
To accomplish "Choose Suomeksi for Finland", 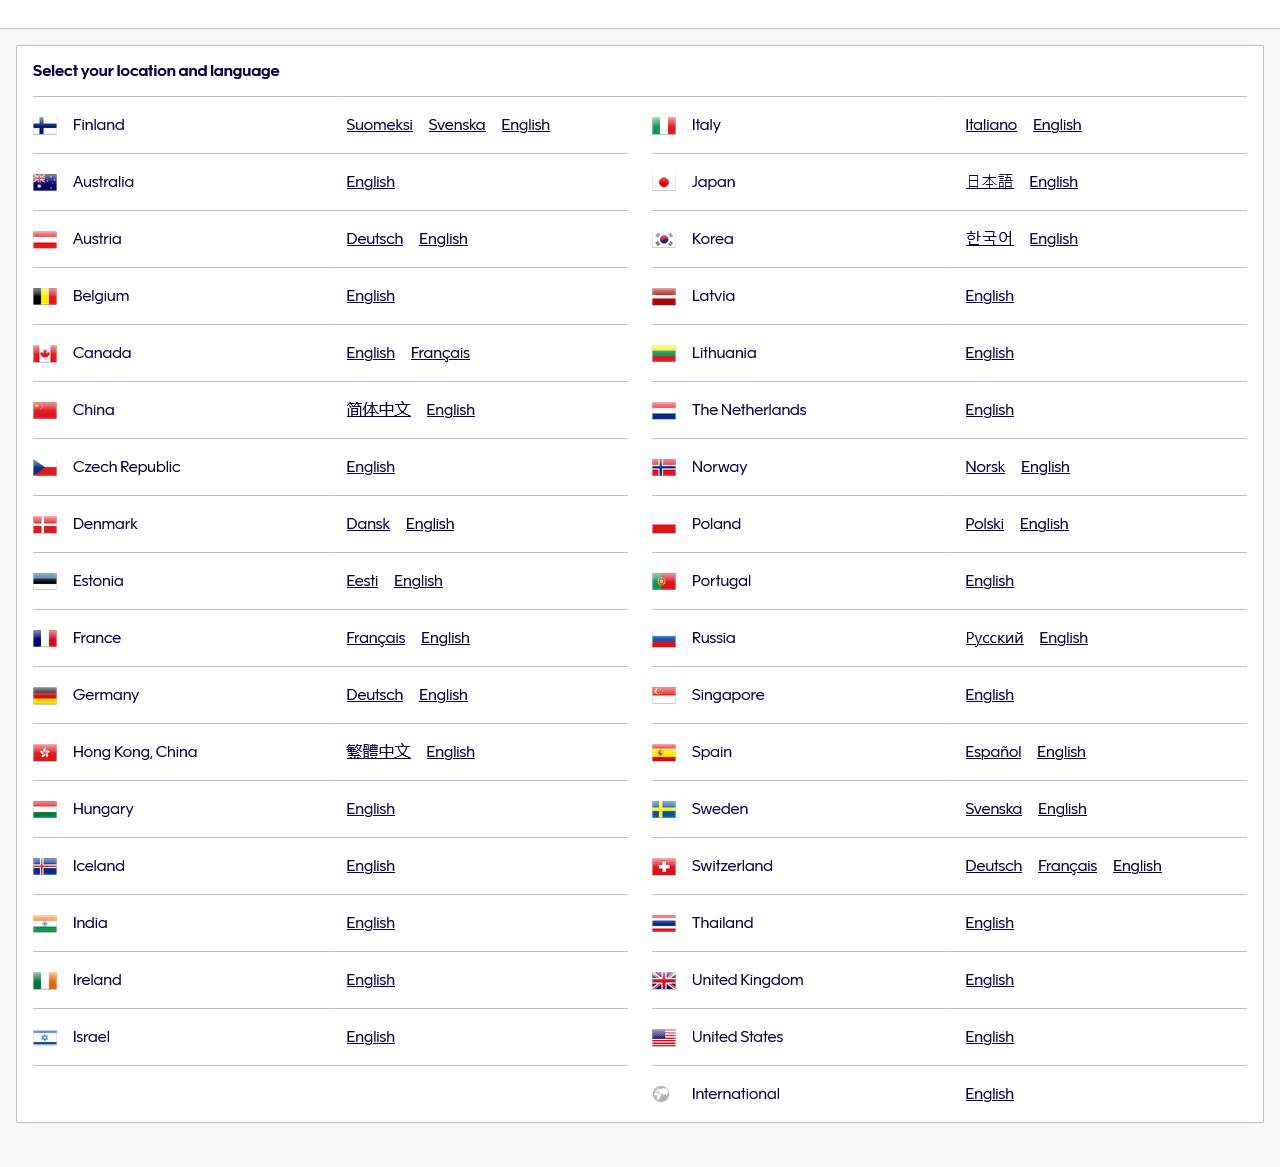I will coord(379,125).
